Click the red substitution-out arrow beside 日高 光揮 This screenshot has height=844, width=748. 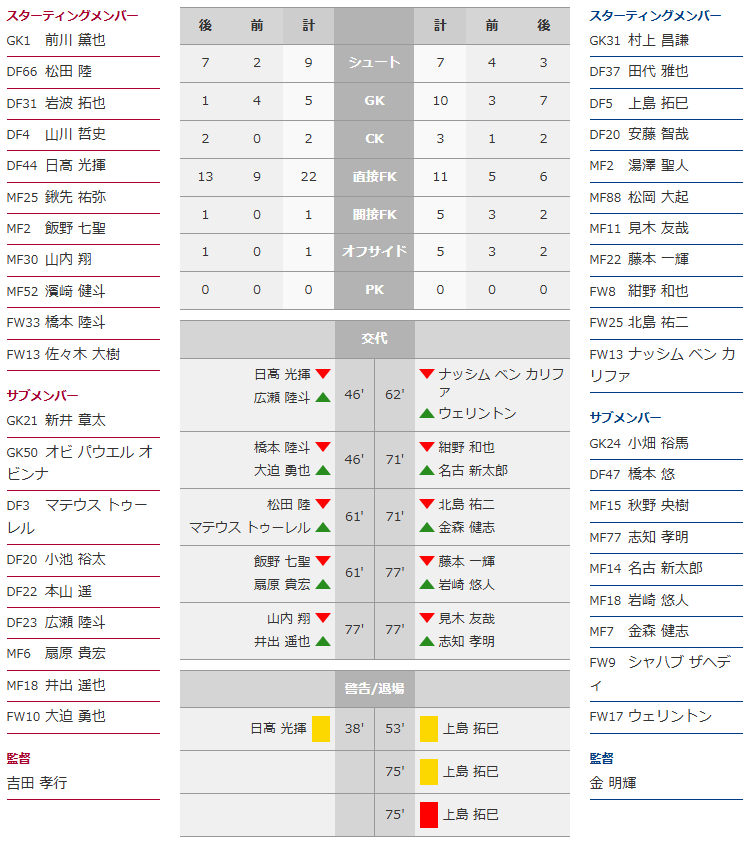click(x=323, y=374)
